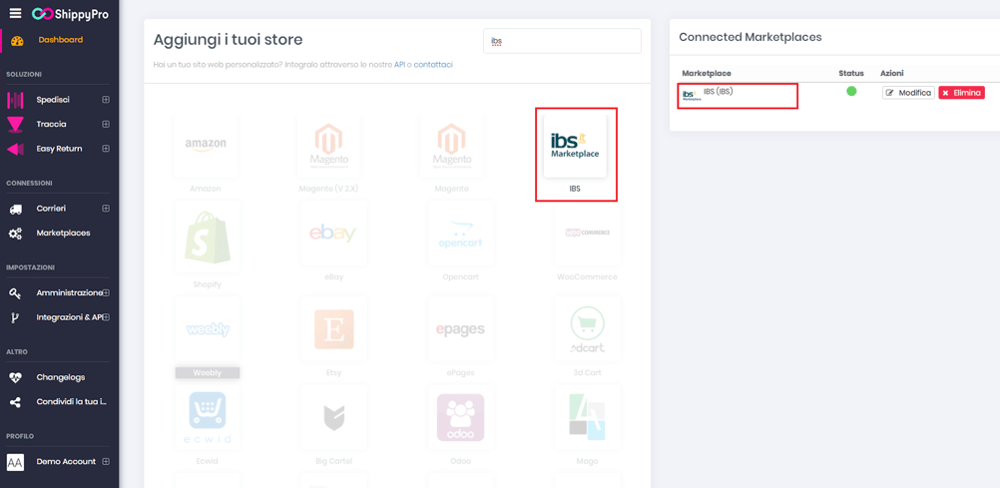Viewport: 1000px width, 488px height.
Task: Click the Marketplaces gears icon
Action: pyautogui.click(x=16, y=233)
